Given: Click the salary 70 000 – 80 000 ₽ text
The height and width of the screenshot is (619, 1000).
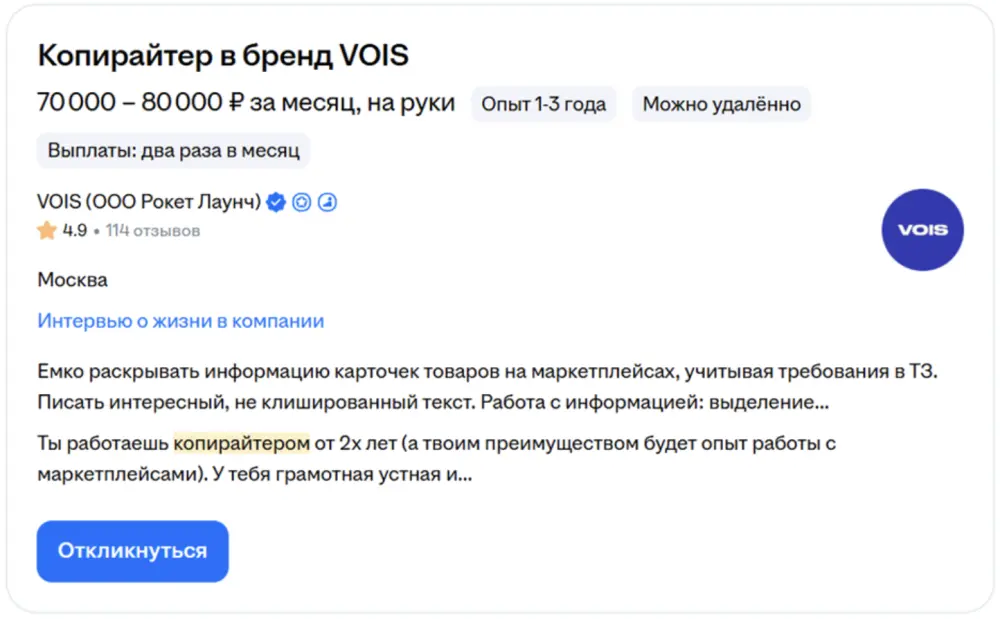Looking at the screenshot, I should click(x=246, y=103).
